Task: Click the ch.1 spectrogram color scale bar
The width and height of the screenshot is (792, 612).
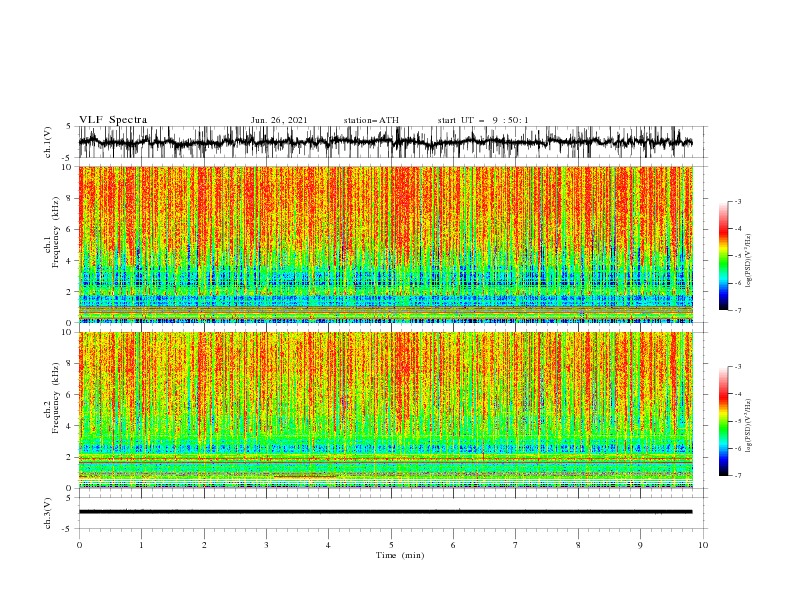Action: (723, 256)
